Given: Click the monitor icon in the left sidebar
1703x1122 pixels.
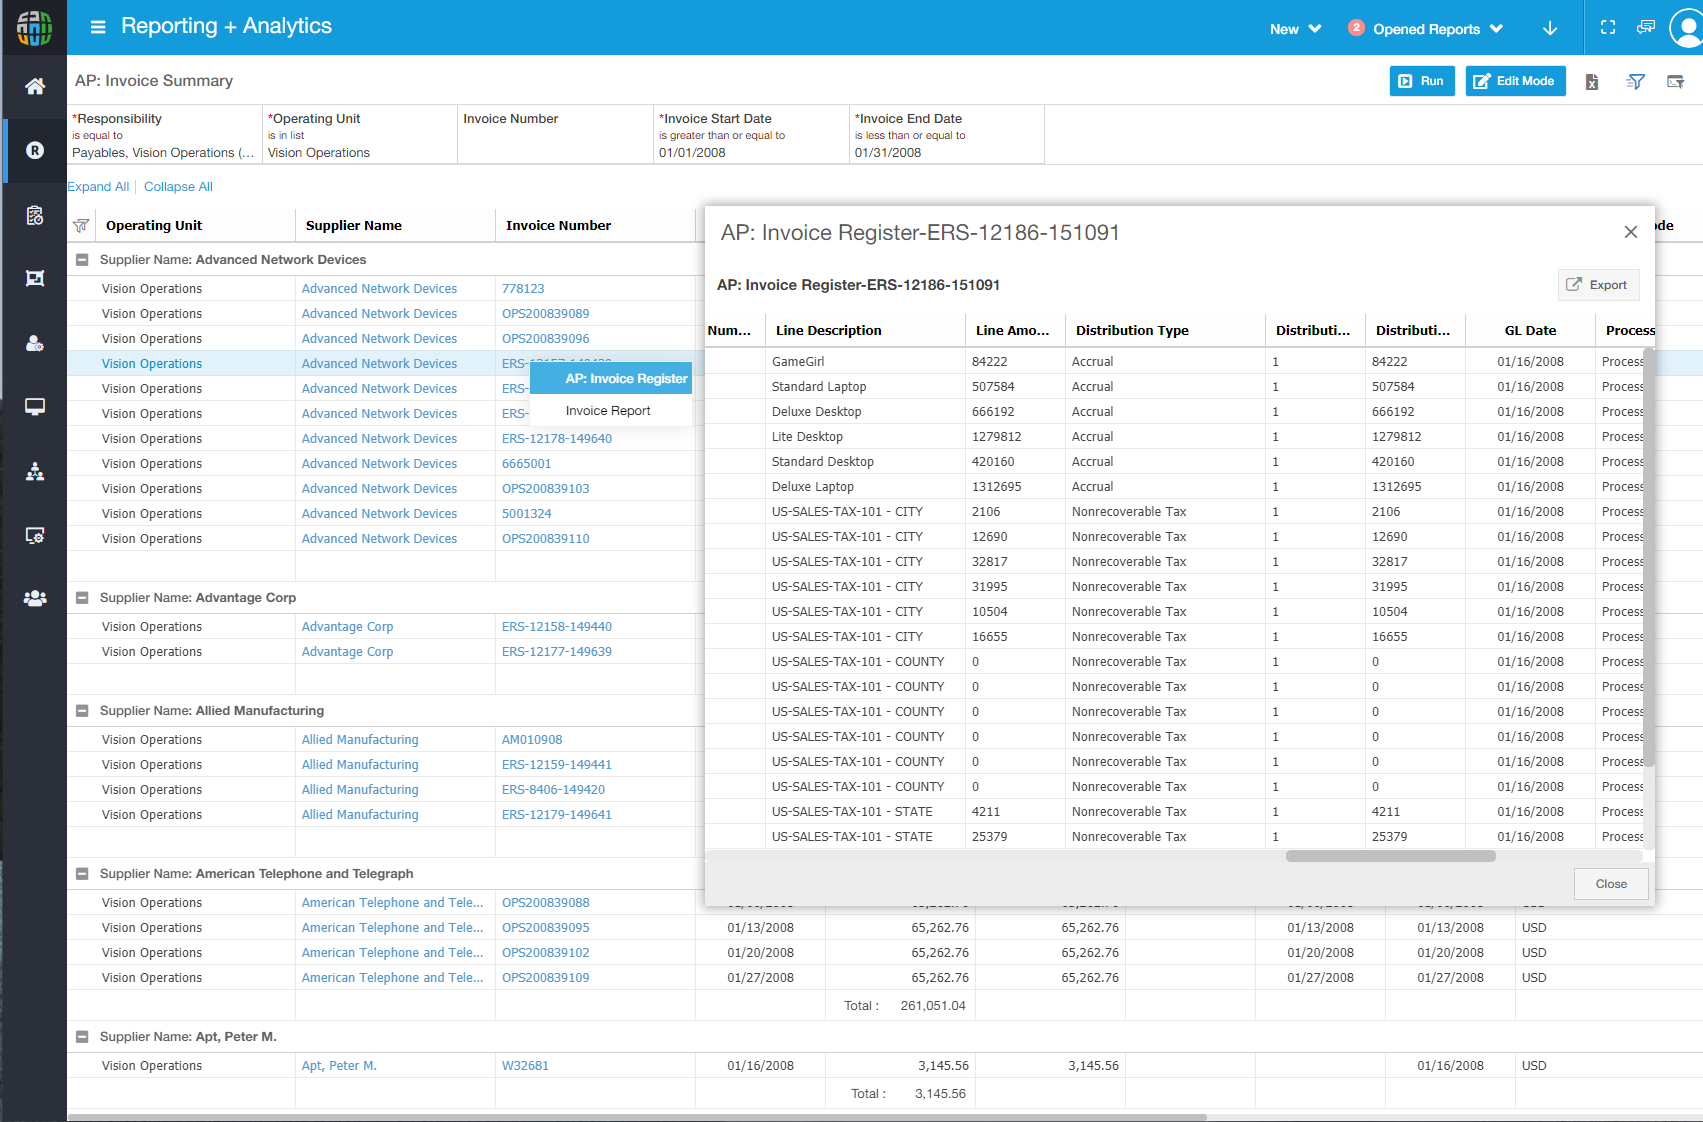Looking at the screenshot, I should coord(35,407).
